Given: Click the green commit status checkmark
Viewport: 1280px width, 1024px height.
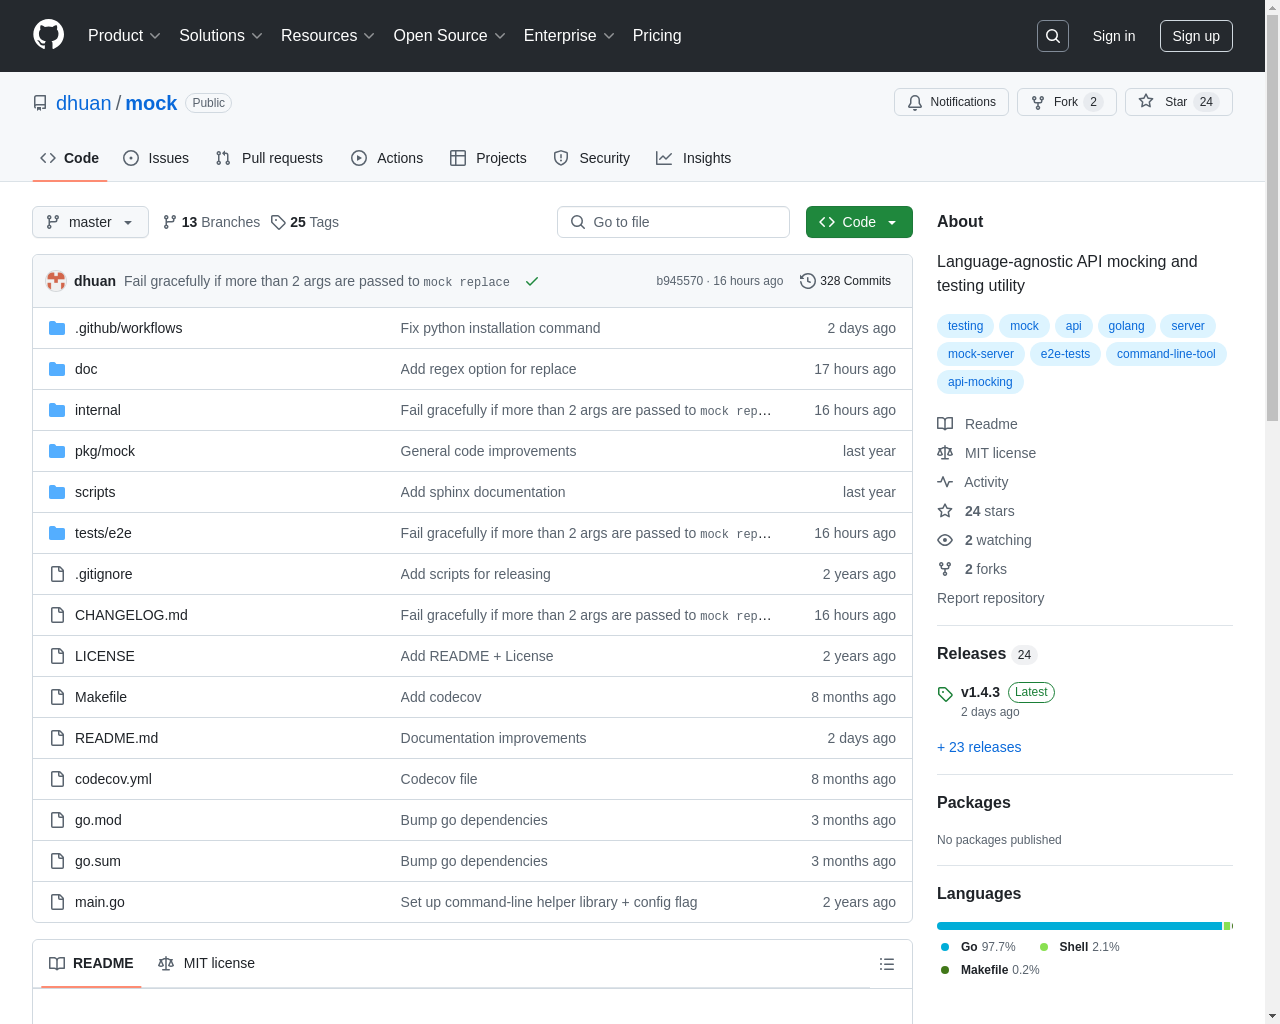Looking at the screenshot, I should [x=532, y=281].
